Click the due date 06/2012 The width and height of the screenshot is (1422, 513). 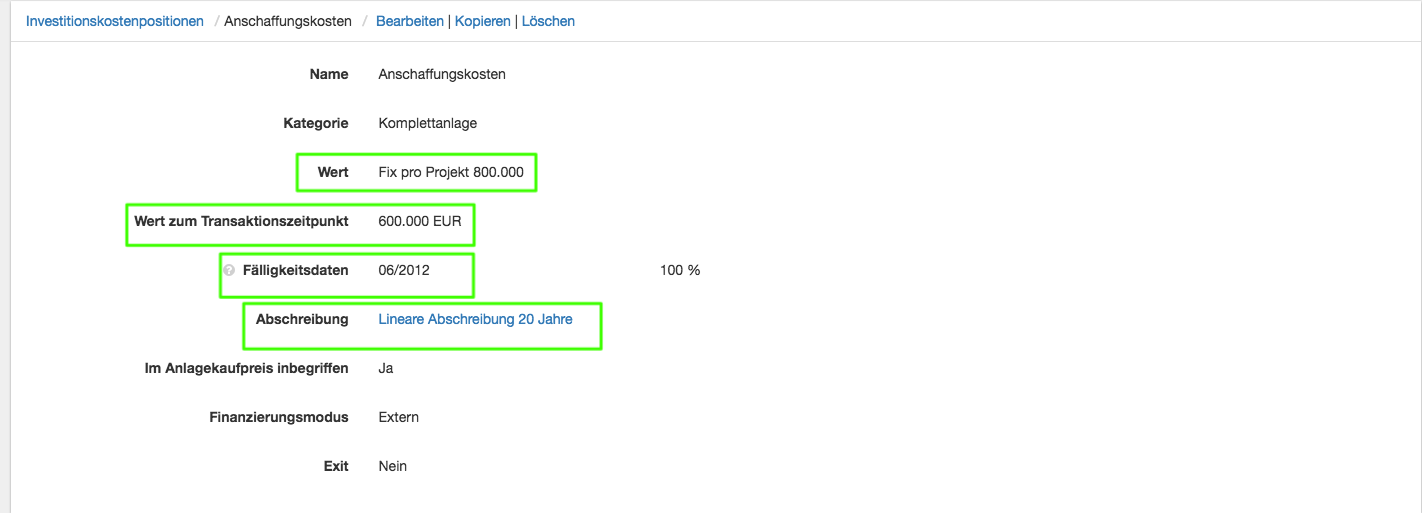pyautogui.click(x=403, y=270)
